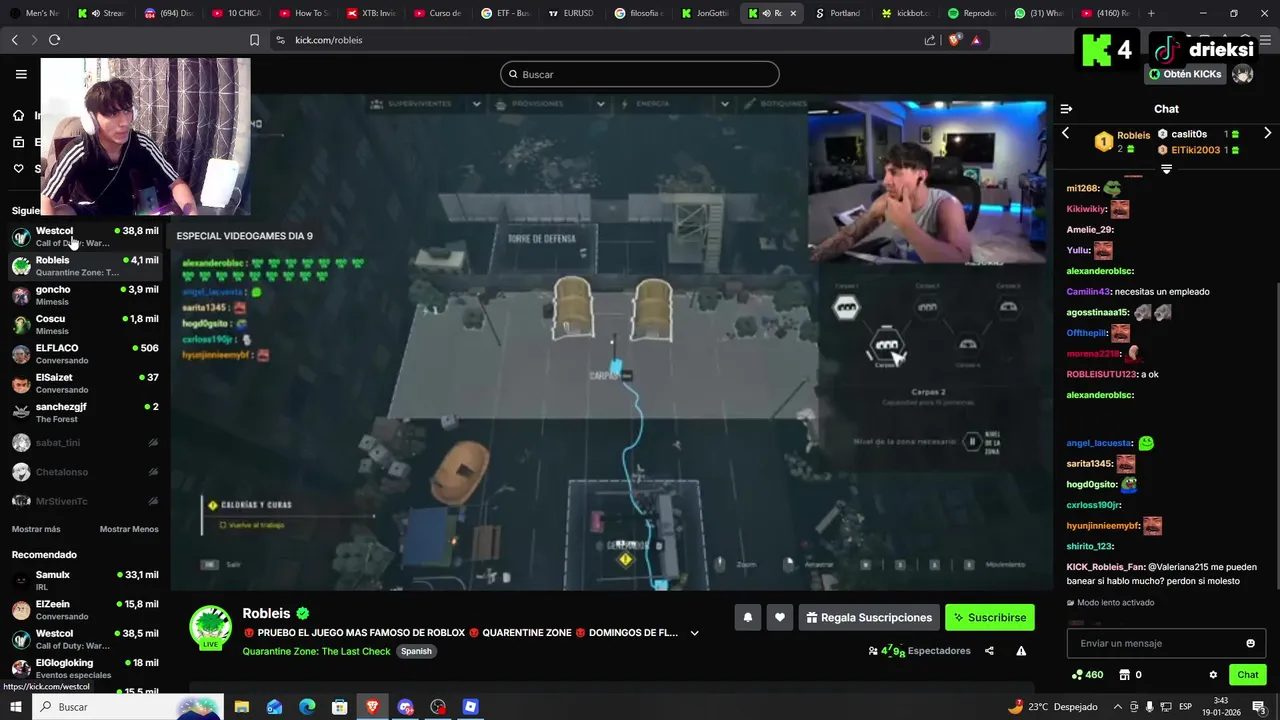Viewport: 1280px width, 720px height.
Task: Open ElSaizet channel in following list
Action: click(x=85, y=383)
